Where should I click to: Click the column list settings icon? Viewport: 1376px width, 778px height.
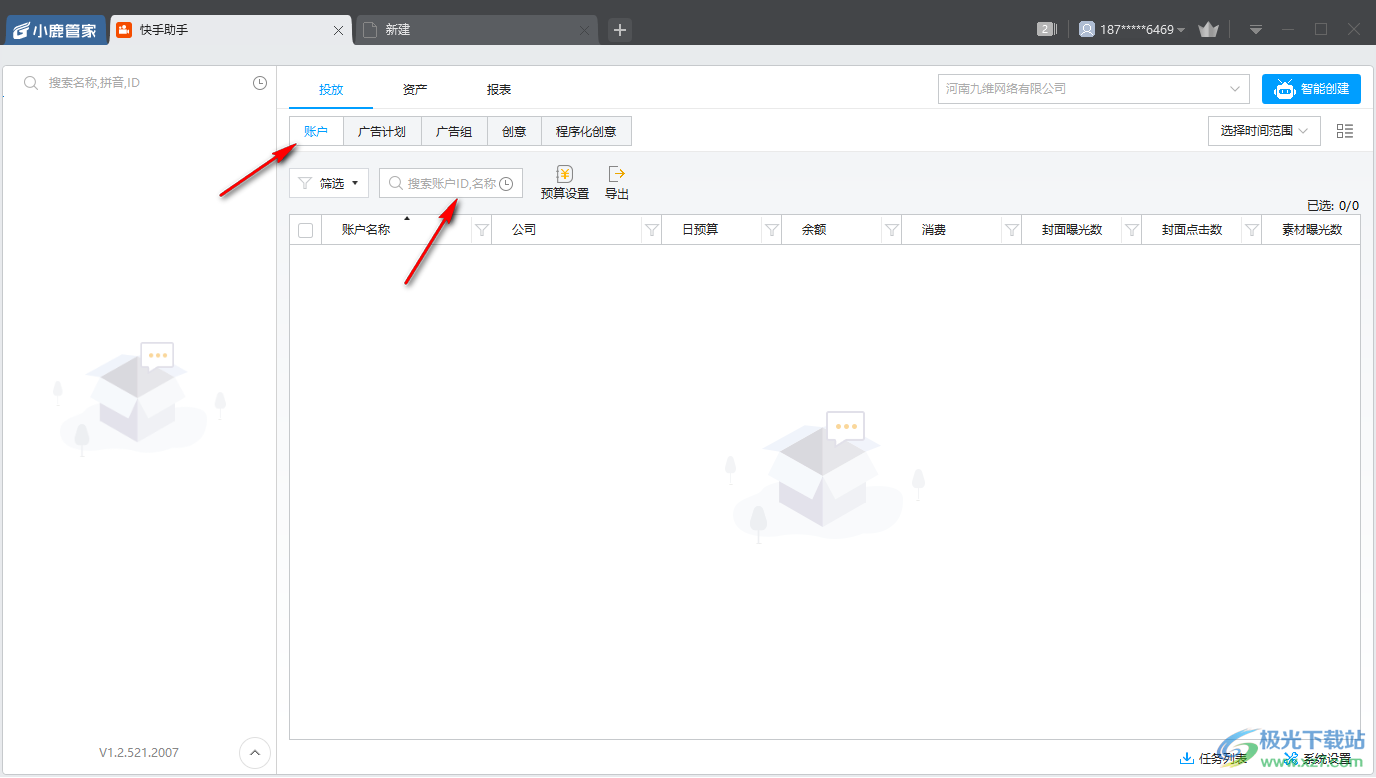pyautogui.click(x=1345, y=131)
